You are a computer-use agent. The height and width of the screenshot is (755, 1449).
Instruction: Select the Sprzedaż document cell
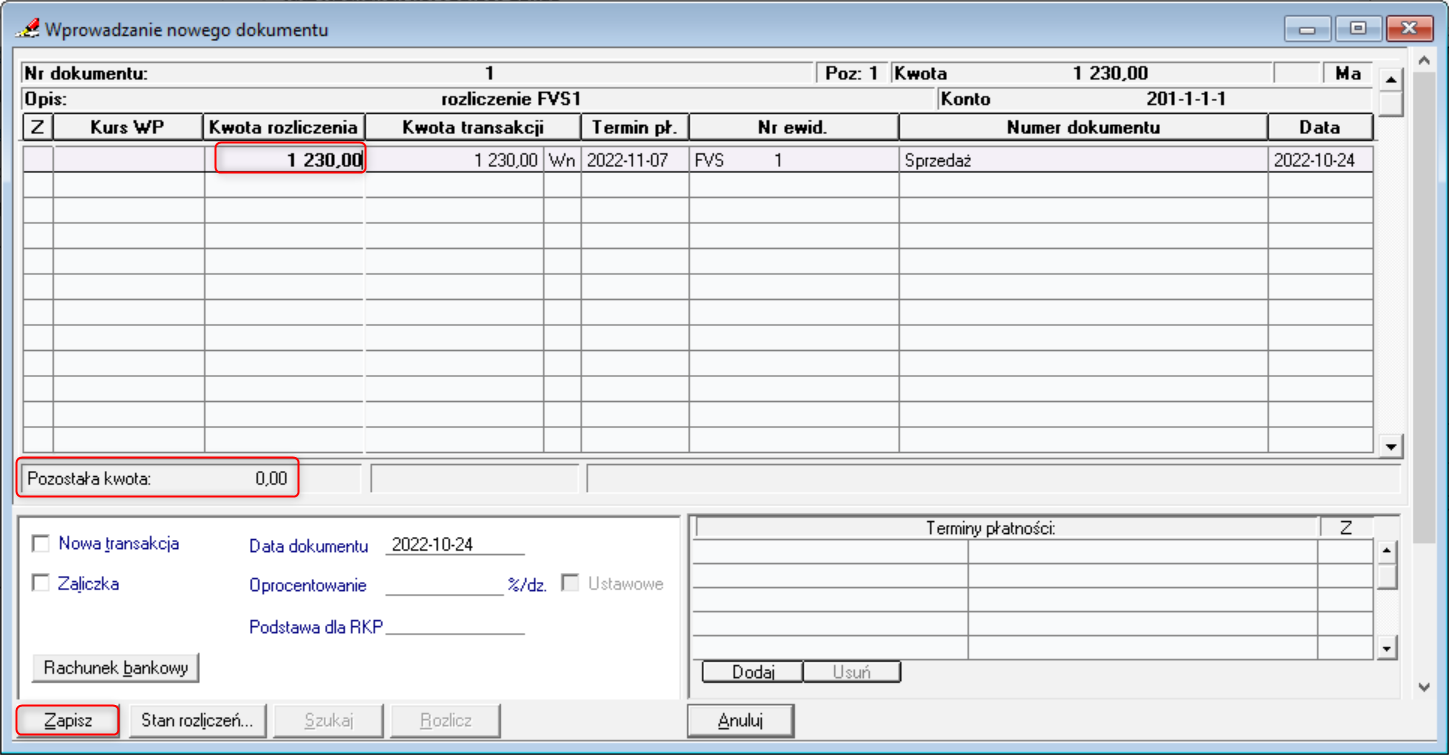(1083, 160)
